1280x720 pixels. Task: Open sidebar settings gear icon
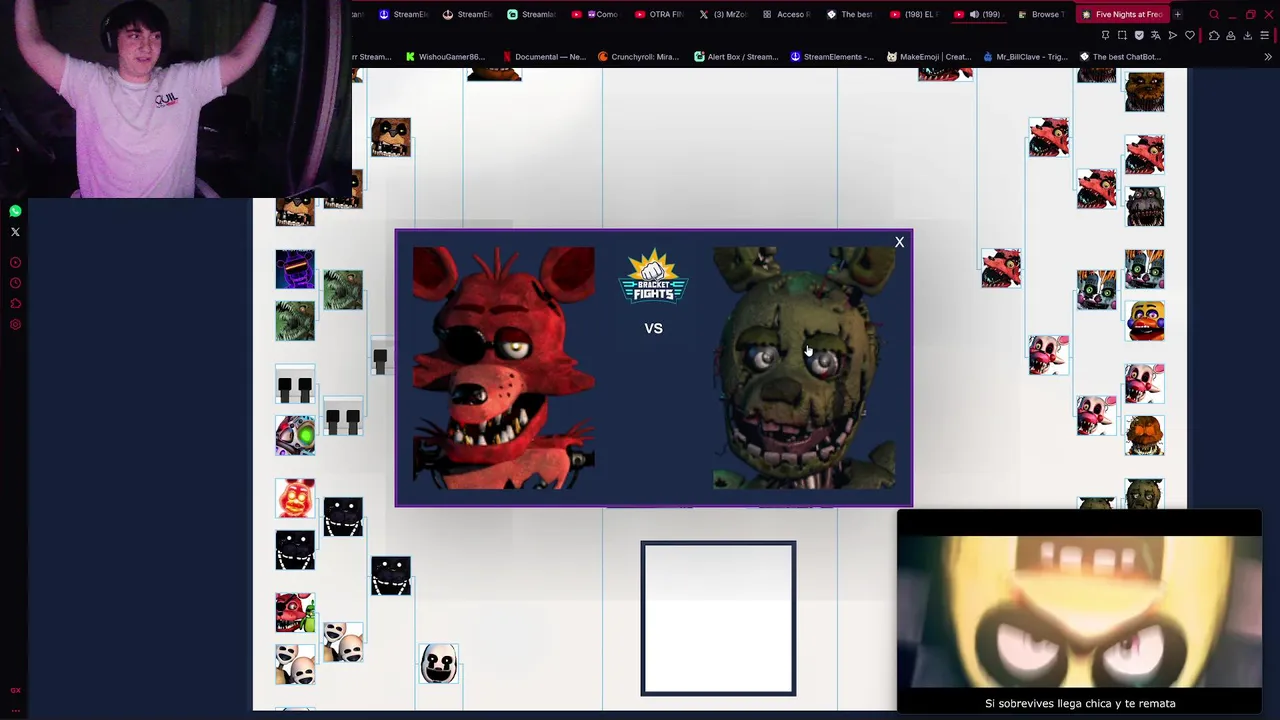tap(15, 325)
